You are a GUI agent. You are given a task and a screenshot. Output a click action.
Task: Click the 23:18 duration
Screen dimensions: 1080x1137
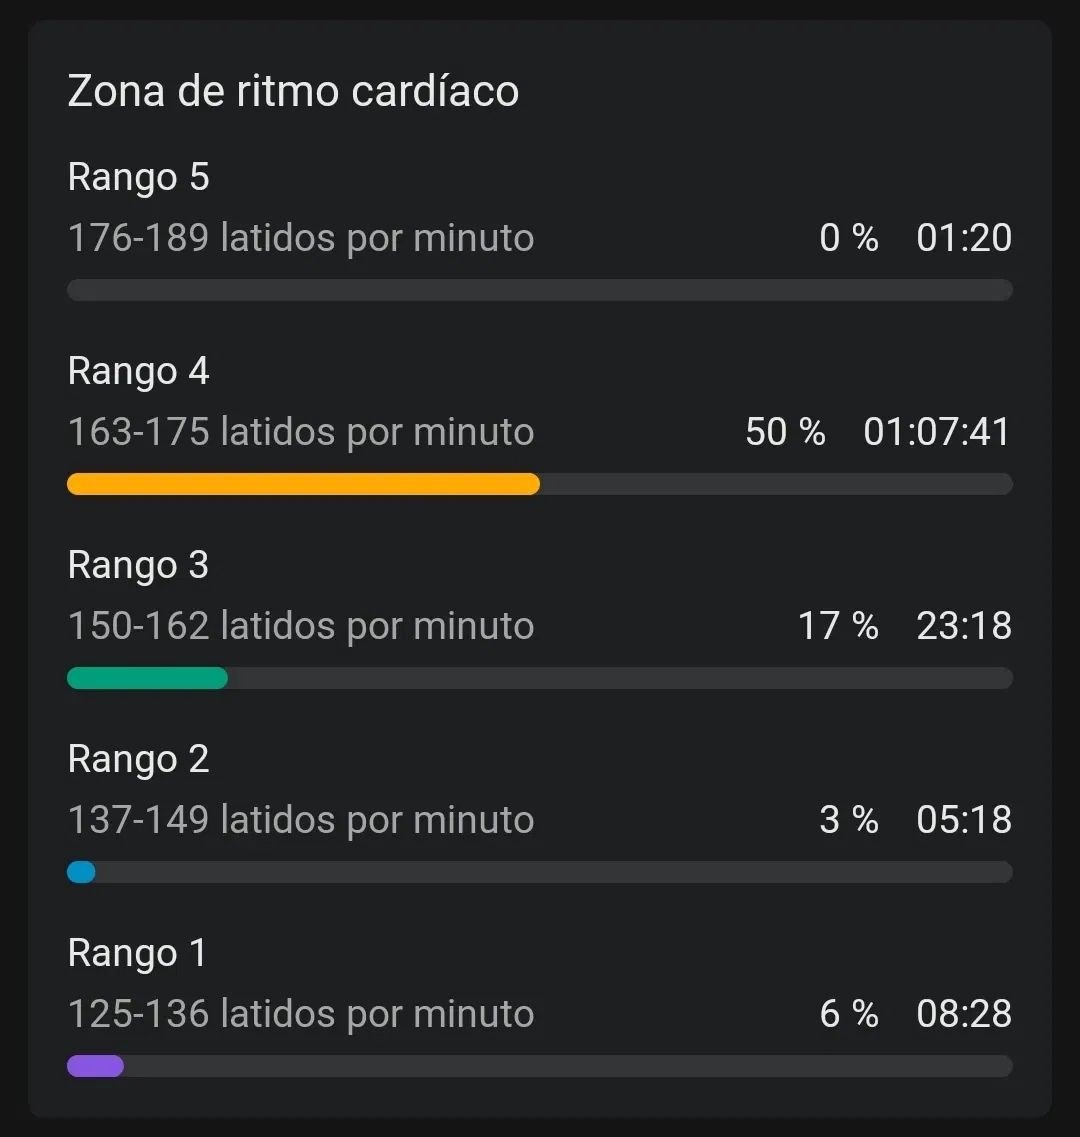964,626
